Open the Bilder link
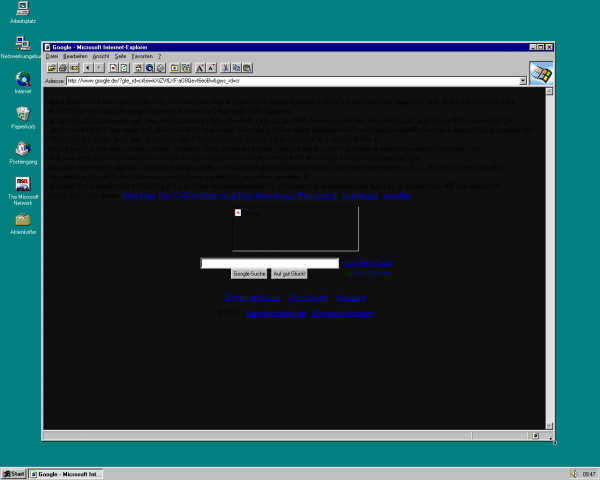This screenshot has width=600, height=480. [x=129, y=196]
